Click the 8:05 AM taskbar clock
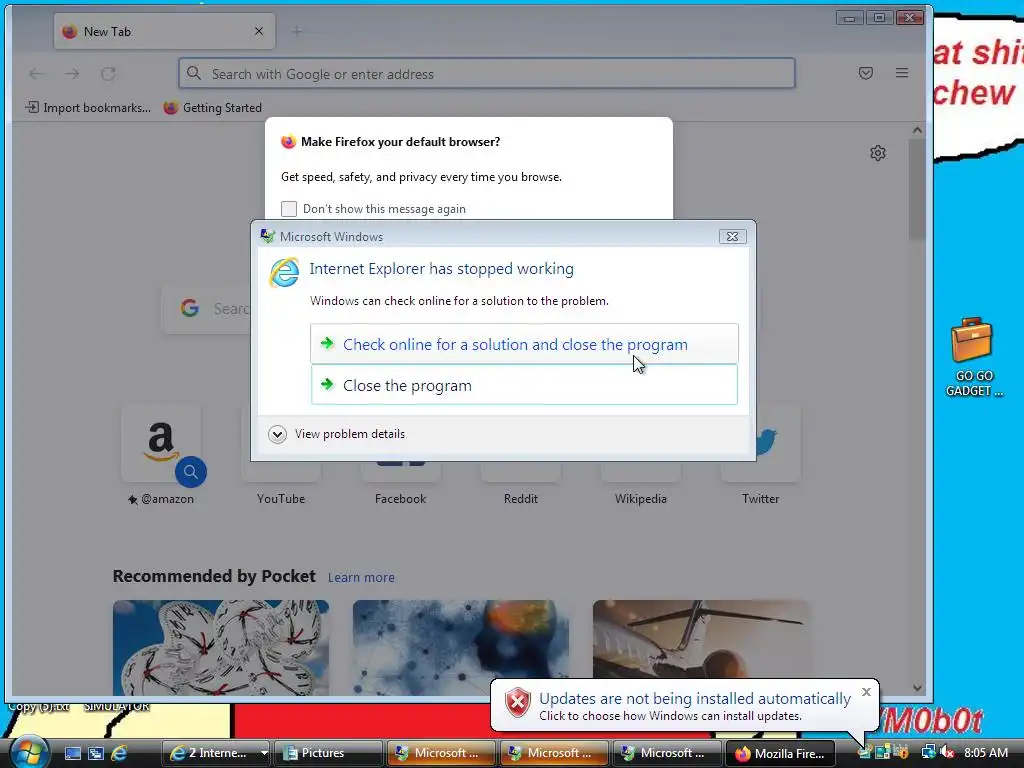1024x768 pixels. [x=985, y=752]
